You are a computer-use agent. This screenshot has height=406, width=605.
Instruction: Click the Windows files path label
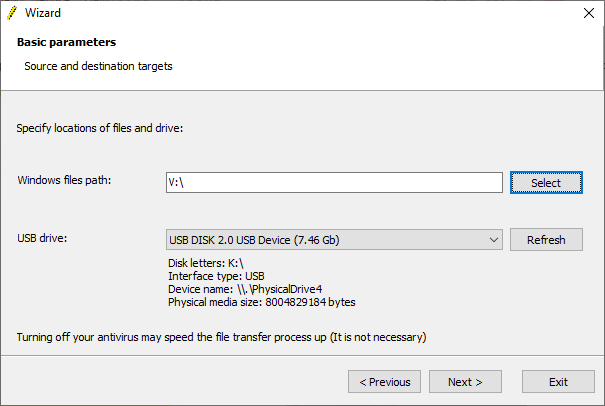[64, 180]
